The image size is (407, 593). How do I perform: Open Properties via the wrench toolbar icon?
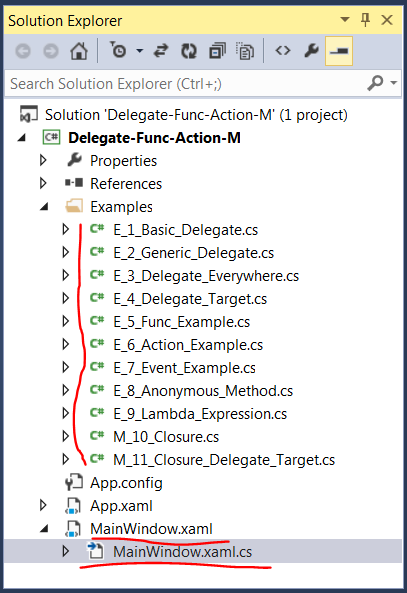coord(311,51)
